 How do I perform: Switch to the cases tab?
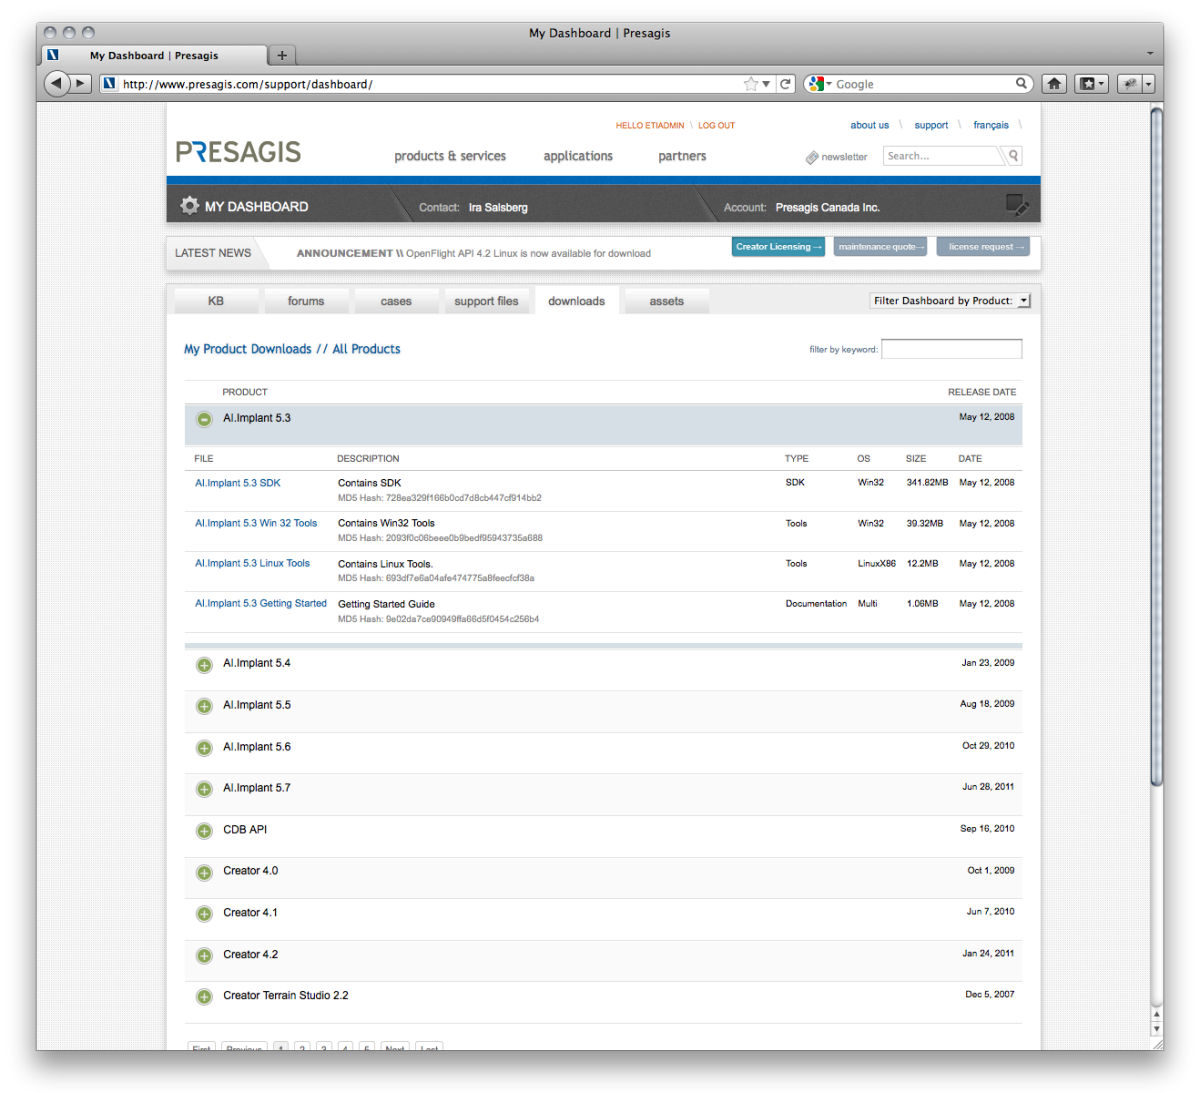click(x=396, y=301)
